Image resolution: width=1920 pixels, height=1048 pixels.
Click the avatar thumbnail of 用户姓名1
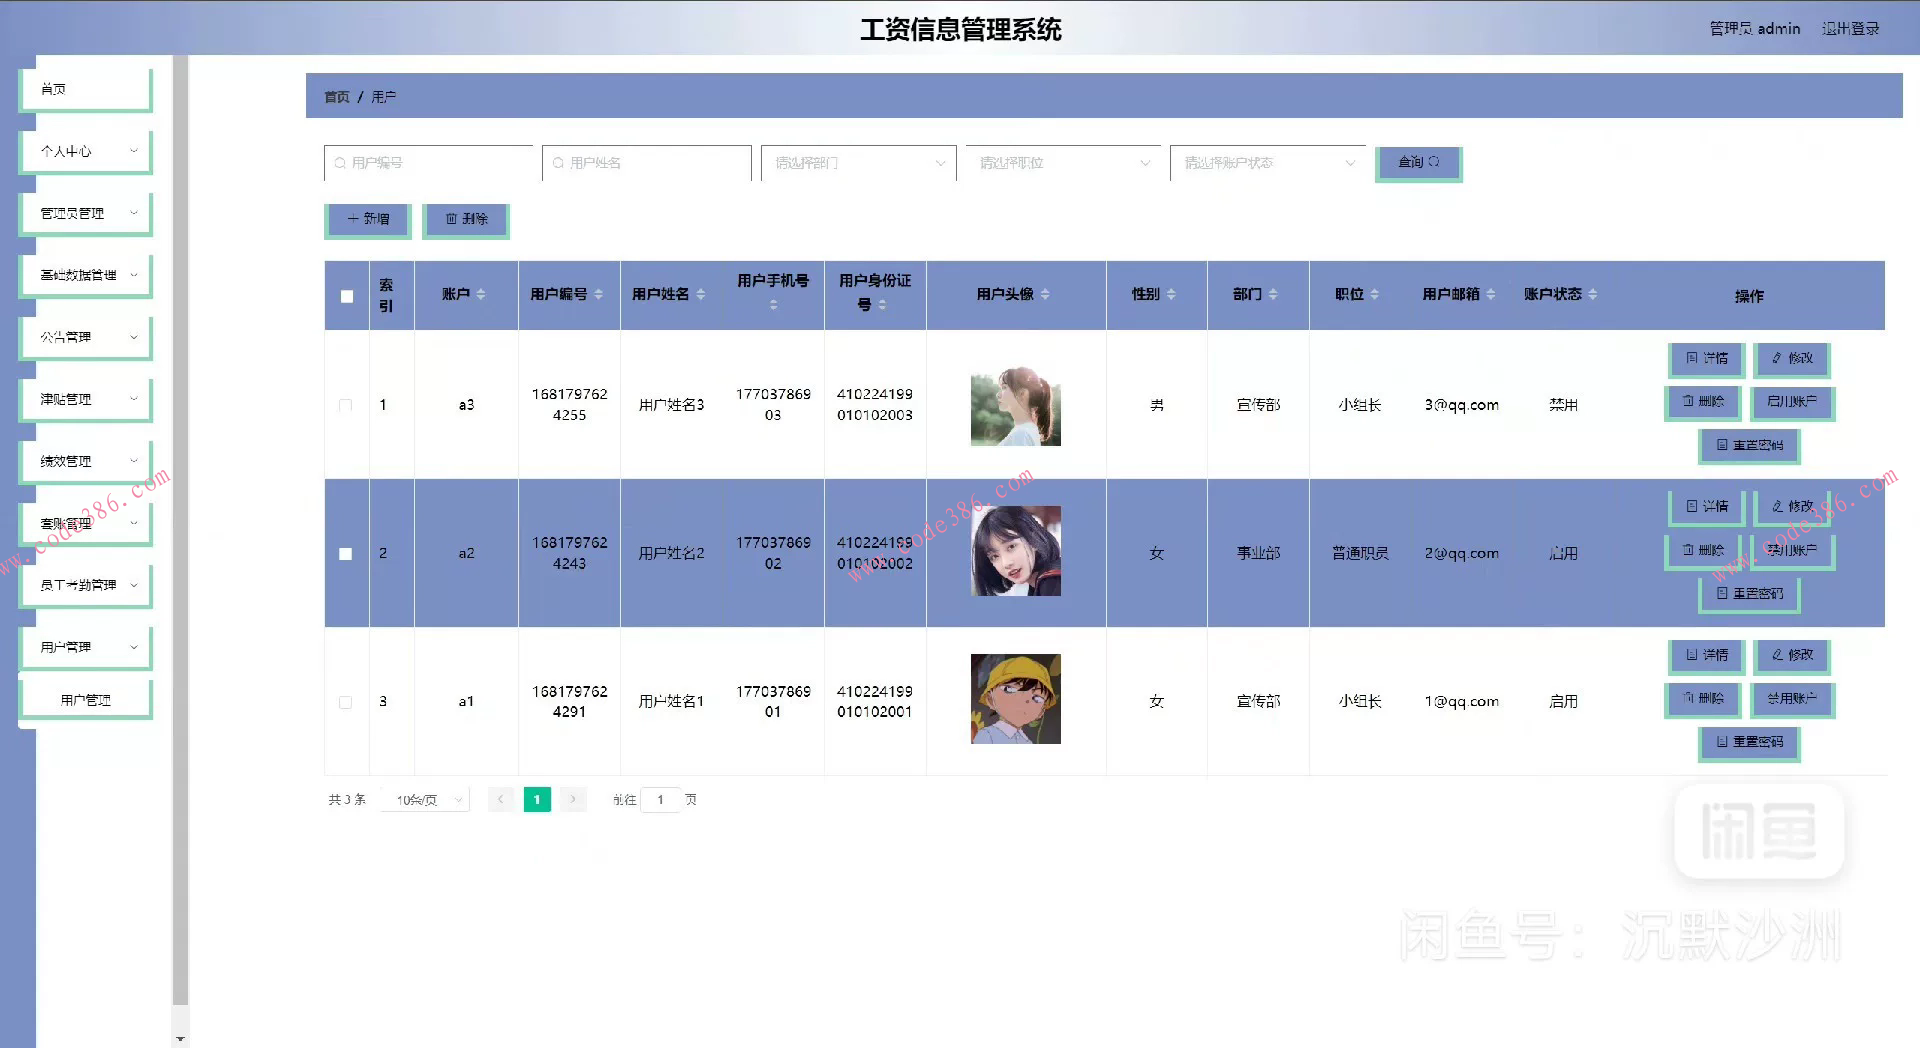tap(1016, 699)
